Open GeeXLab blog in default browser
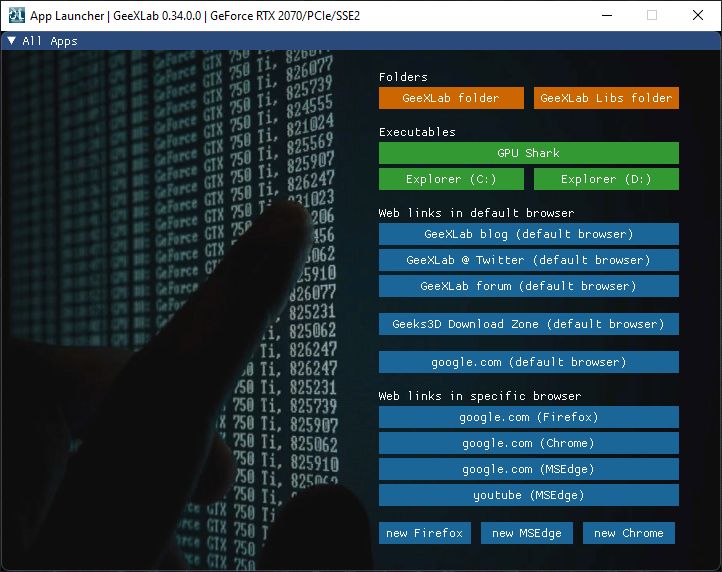The width and height of the screenshot is (722, 572). [528, 234]
